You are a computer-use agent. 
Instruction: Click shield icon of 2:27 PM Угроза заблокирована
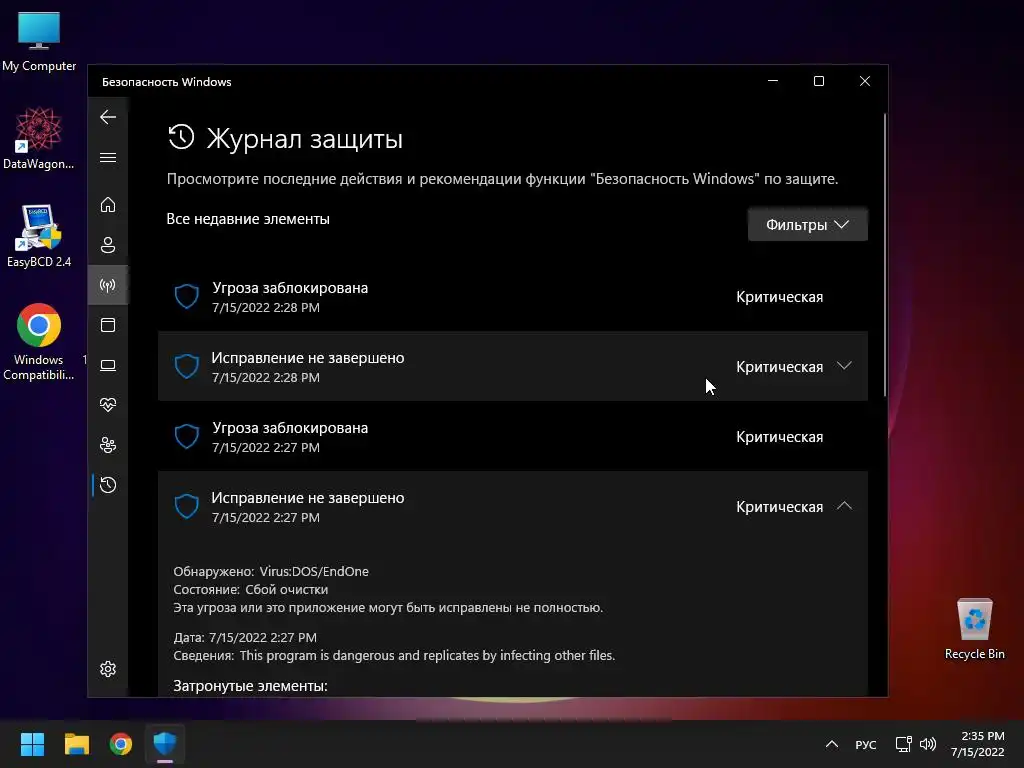click(x=186, y=436)
